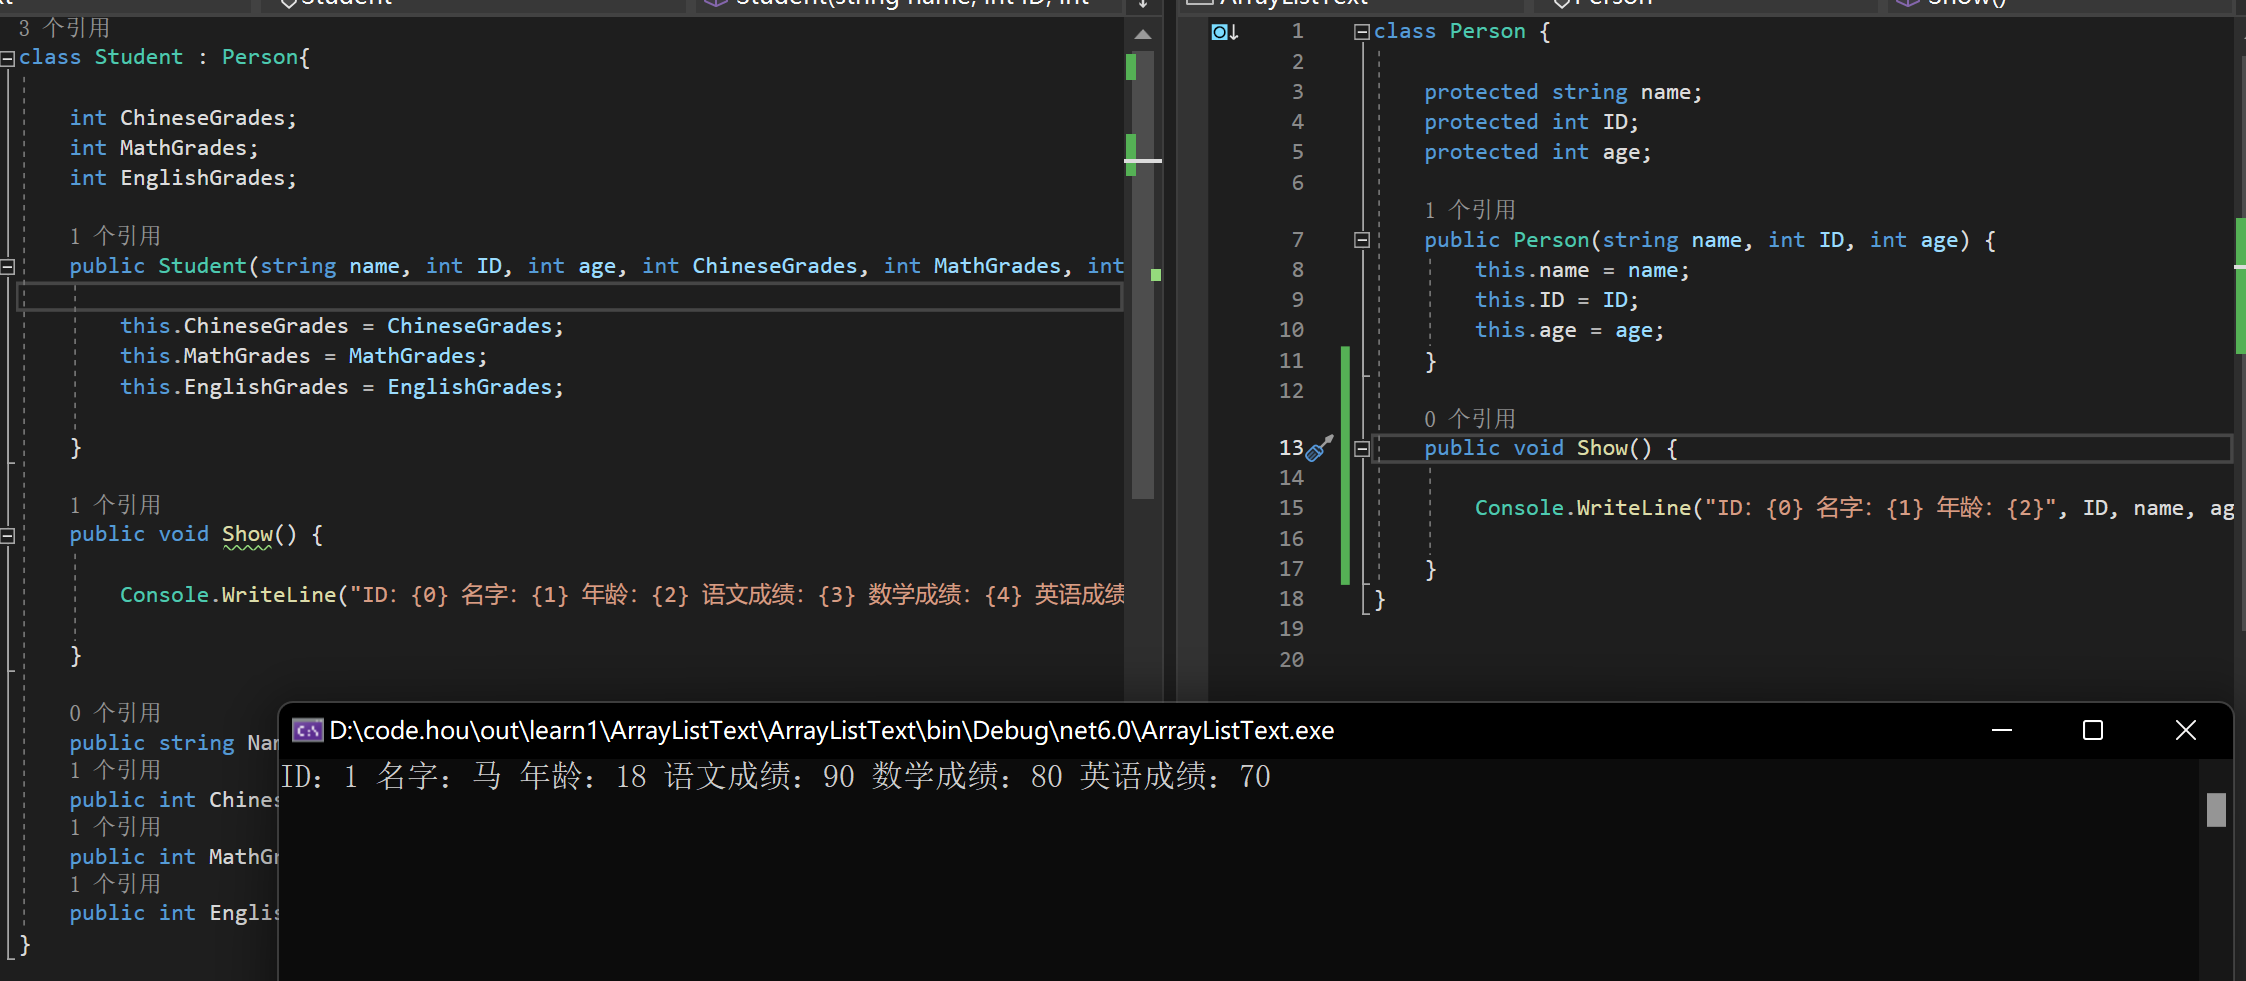
Task: Collapse the Show method on line 13
Action: tap(1361, 449)
